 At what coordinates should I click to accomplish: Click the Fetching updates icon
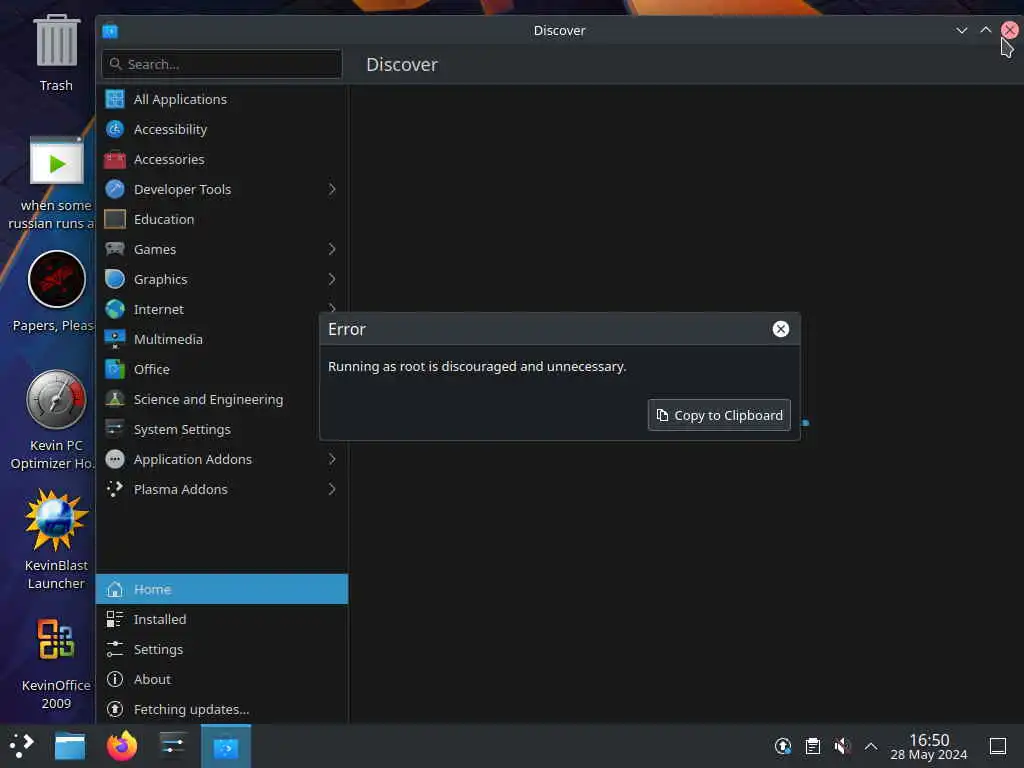pyautogui.click(x=115, y=709)
